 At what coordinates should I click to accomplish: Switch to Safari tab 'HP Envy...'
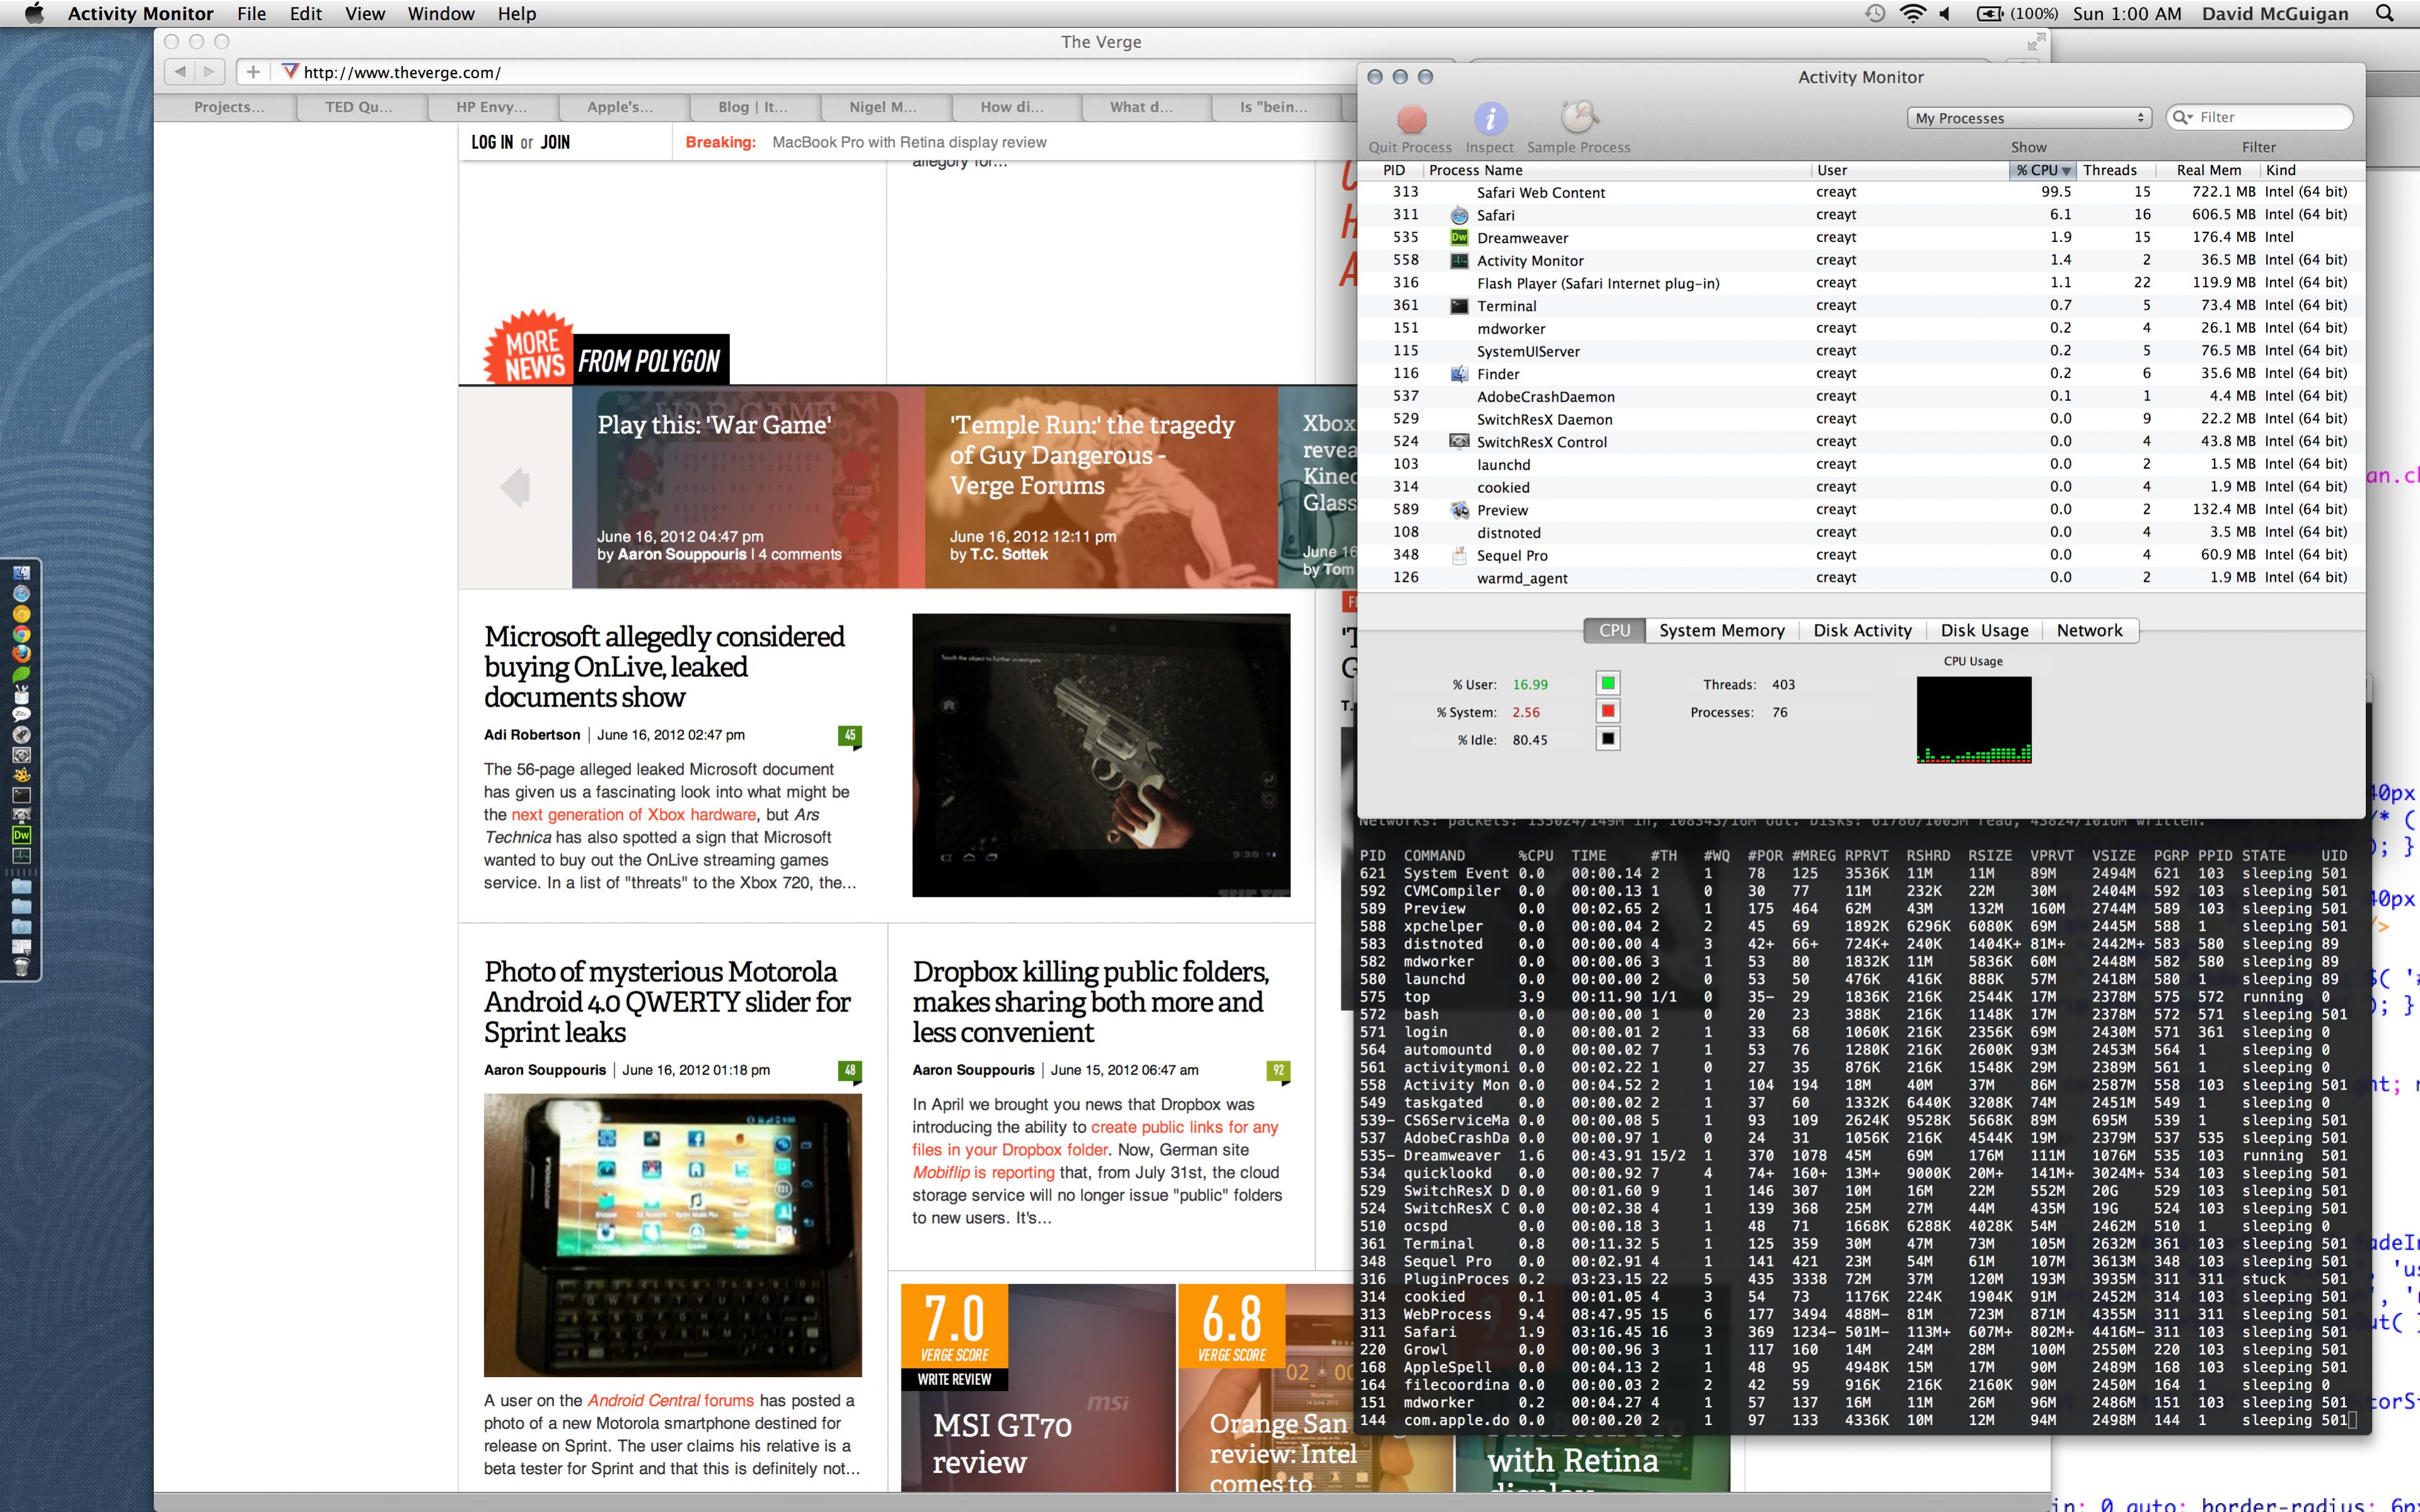click(x=491, y=107)
